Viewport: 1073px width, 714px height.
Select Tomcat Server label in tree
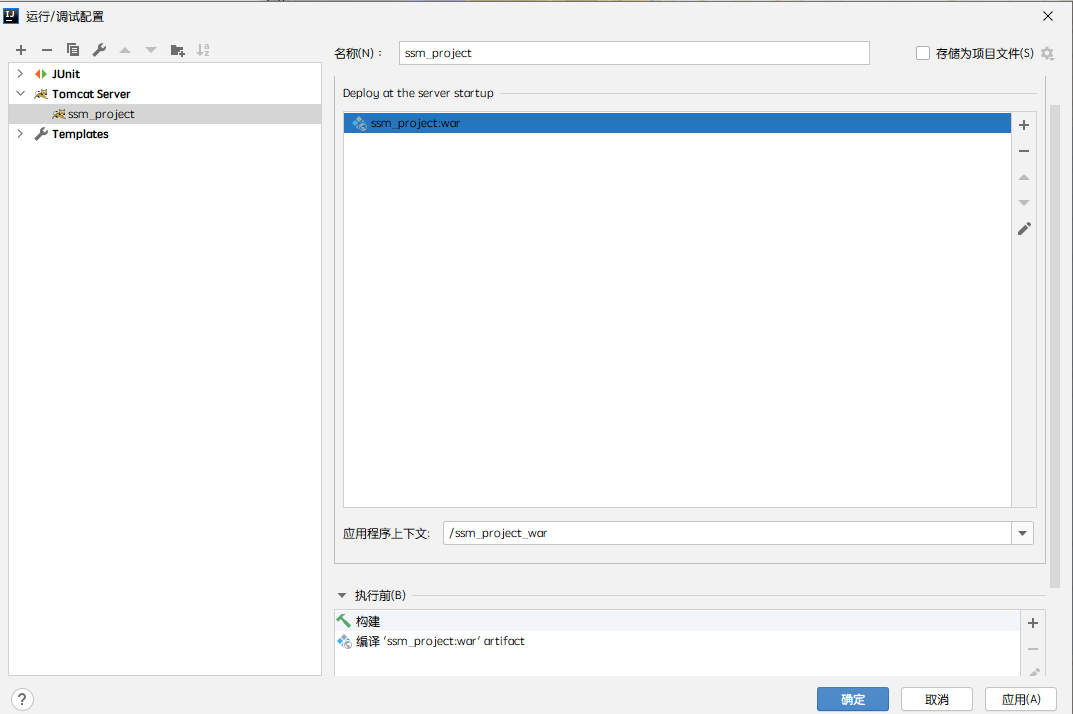(x=91, y=94)
